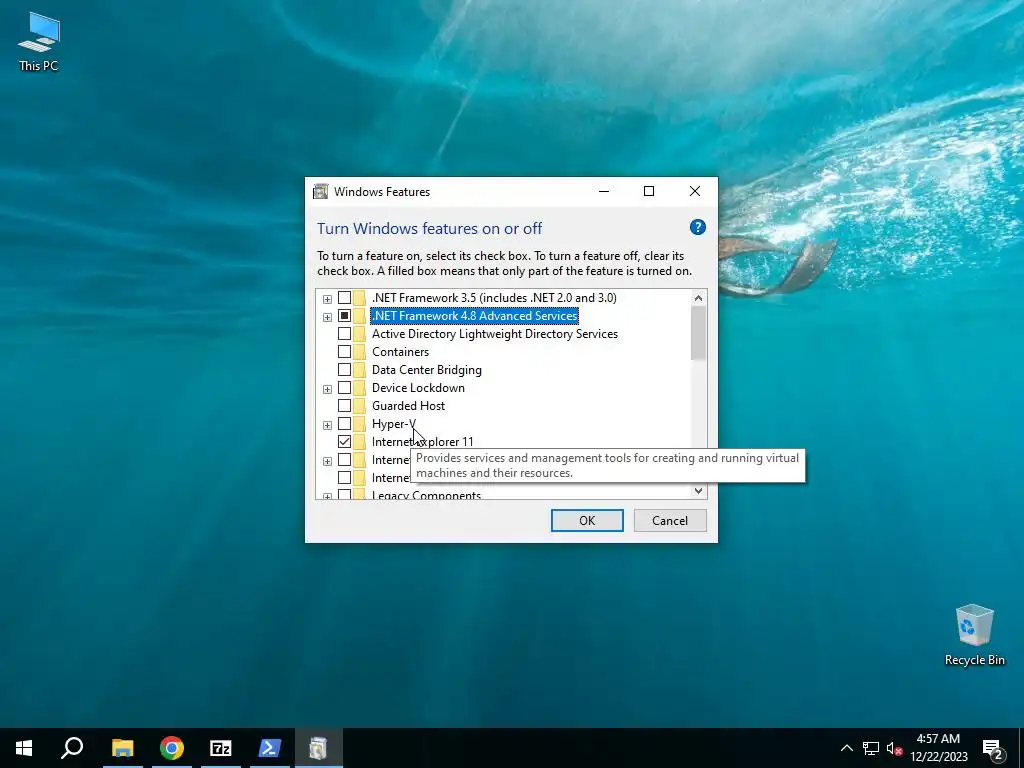
Task: Select the Device Lockdown row
Action: click(418, 388)
